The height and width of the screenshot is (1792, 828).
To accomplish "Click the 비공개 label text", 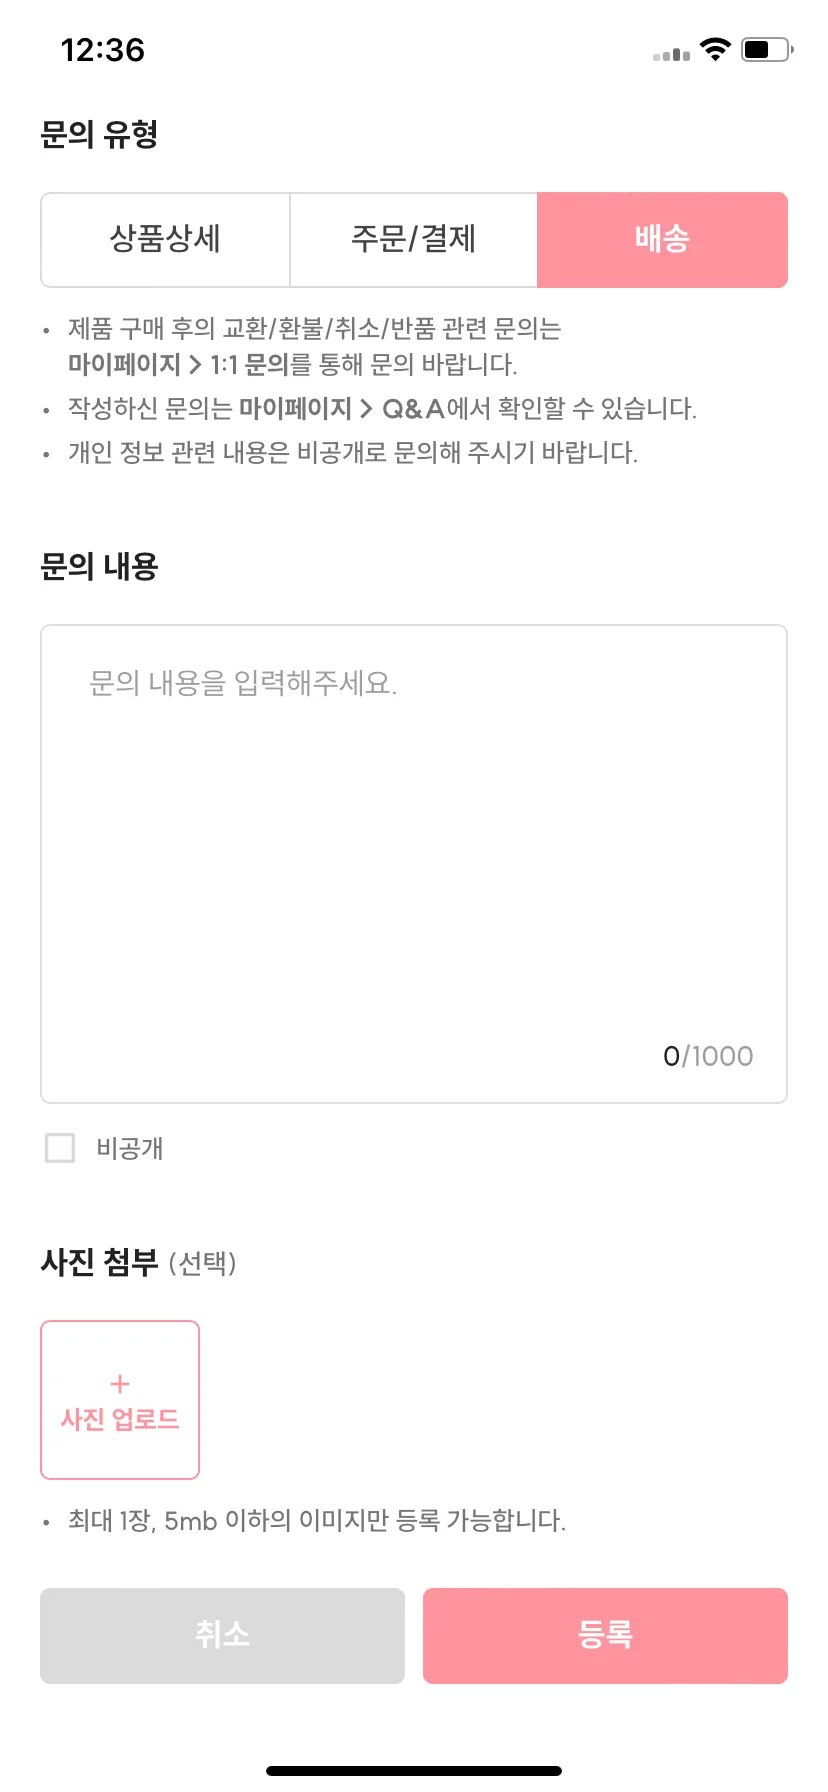I will point(130,1148).
